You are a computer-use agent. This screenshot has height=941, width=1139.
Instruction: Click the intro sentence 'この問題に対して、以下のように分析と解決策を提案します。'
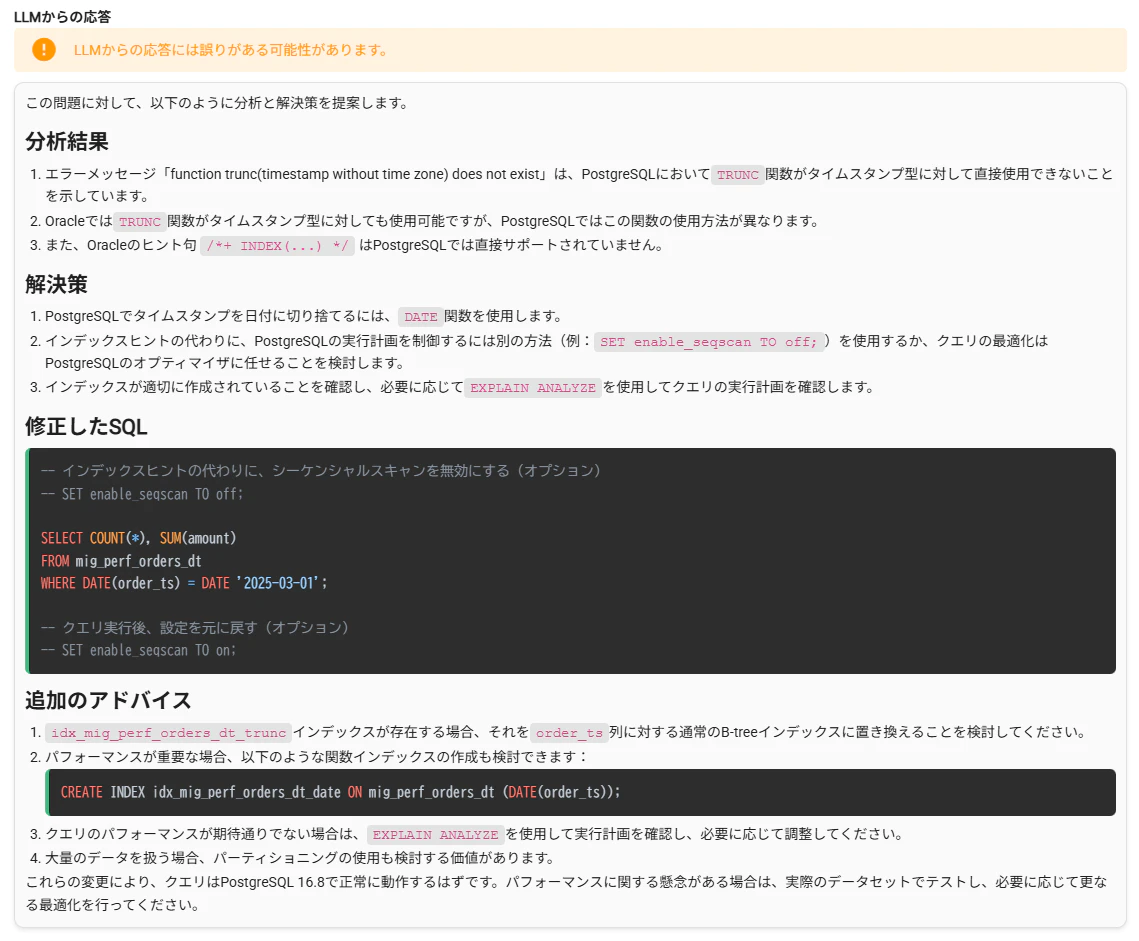coord(219,103)
